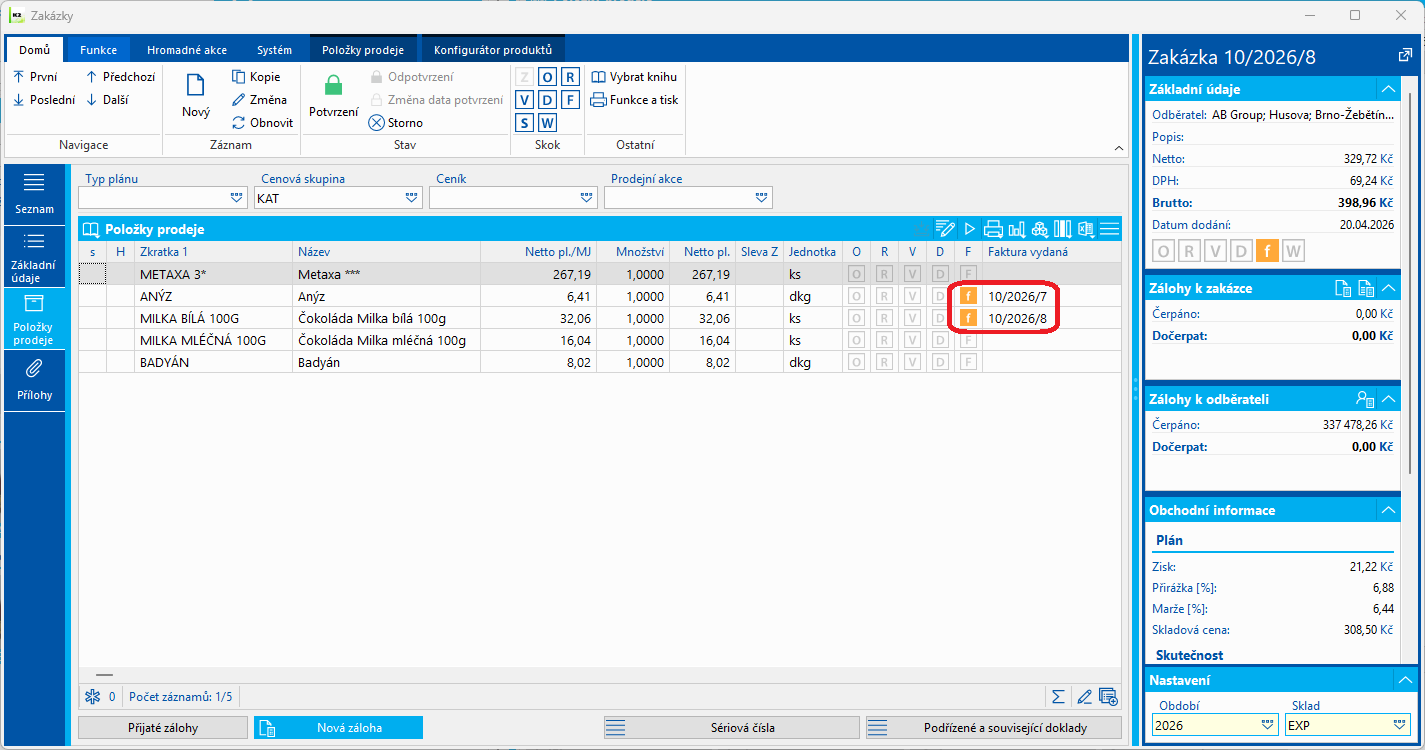Toggle the R jump button in Skok group
The image size is (1425, 750).
tap(570, 77)
